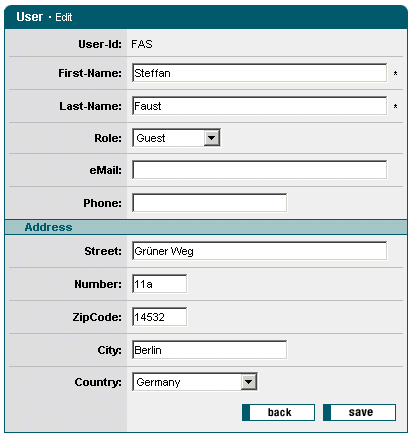Image resolution: width=412 pixels, height=438 pixels.
Task: Click the User-Id value FAS
Action: point(142,44)
